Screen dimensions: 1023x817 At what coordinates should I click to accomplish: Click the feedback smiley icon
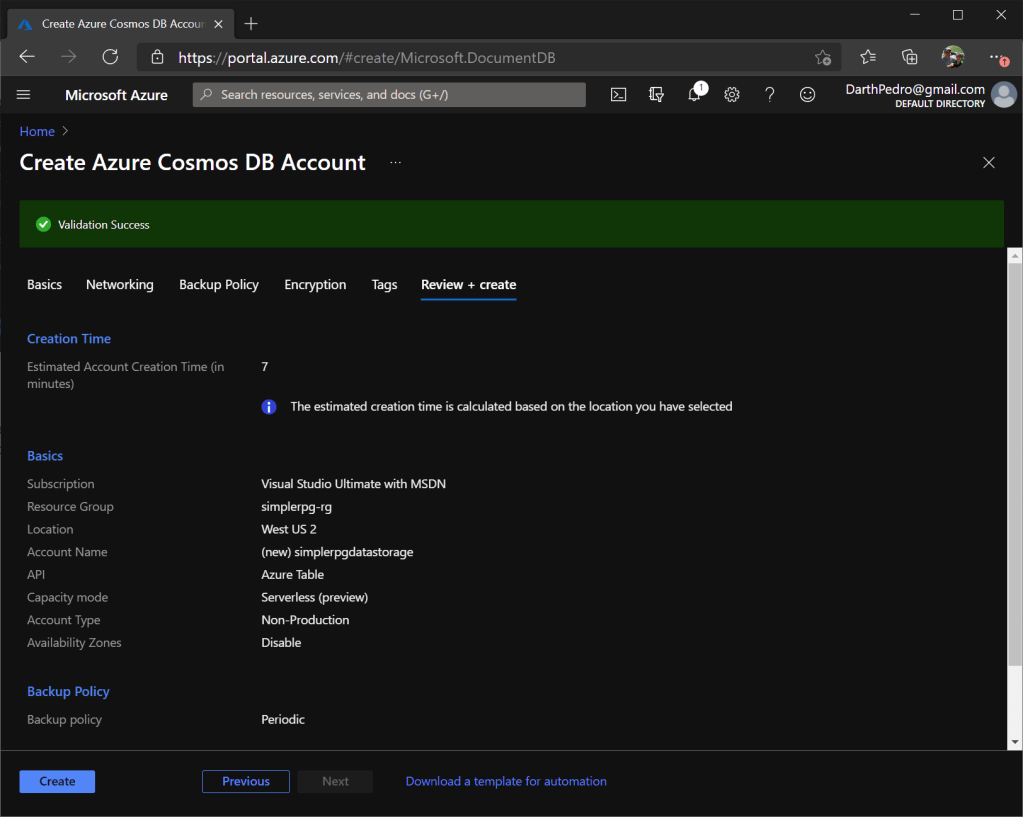pyautogui.click(x=807, y=95)
